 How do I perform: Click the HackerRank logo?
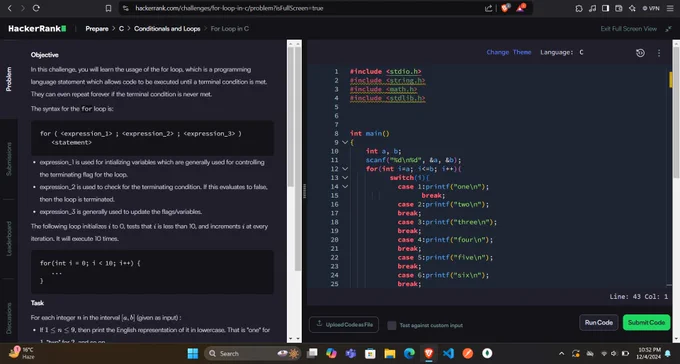37,29
